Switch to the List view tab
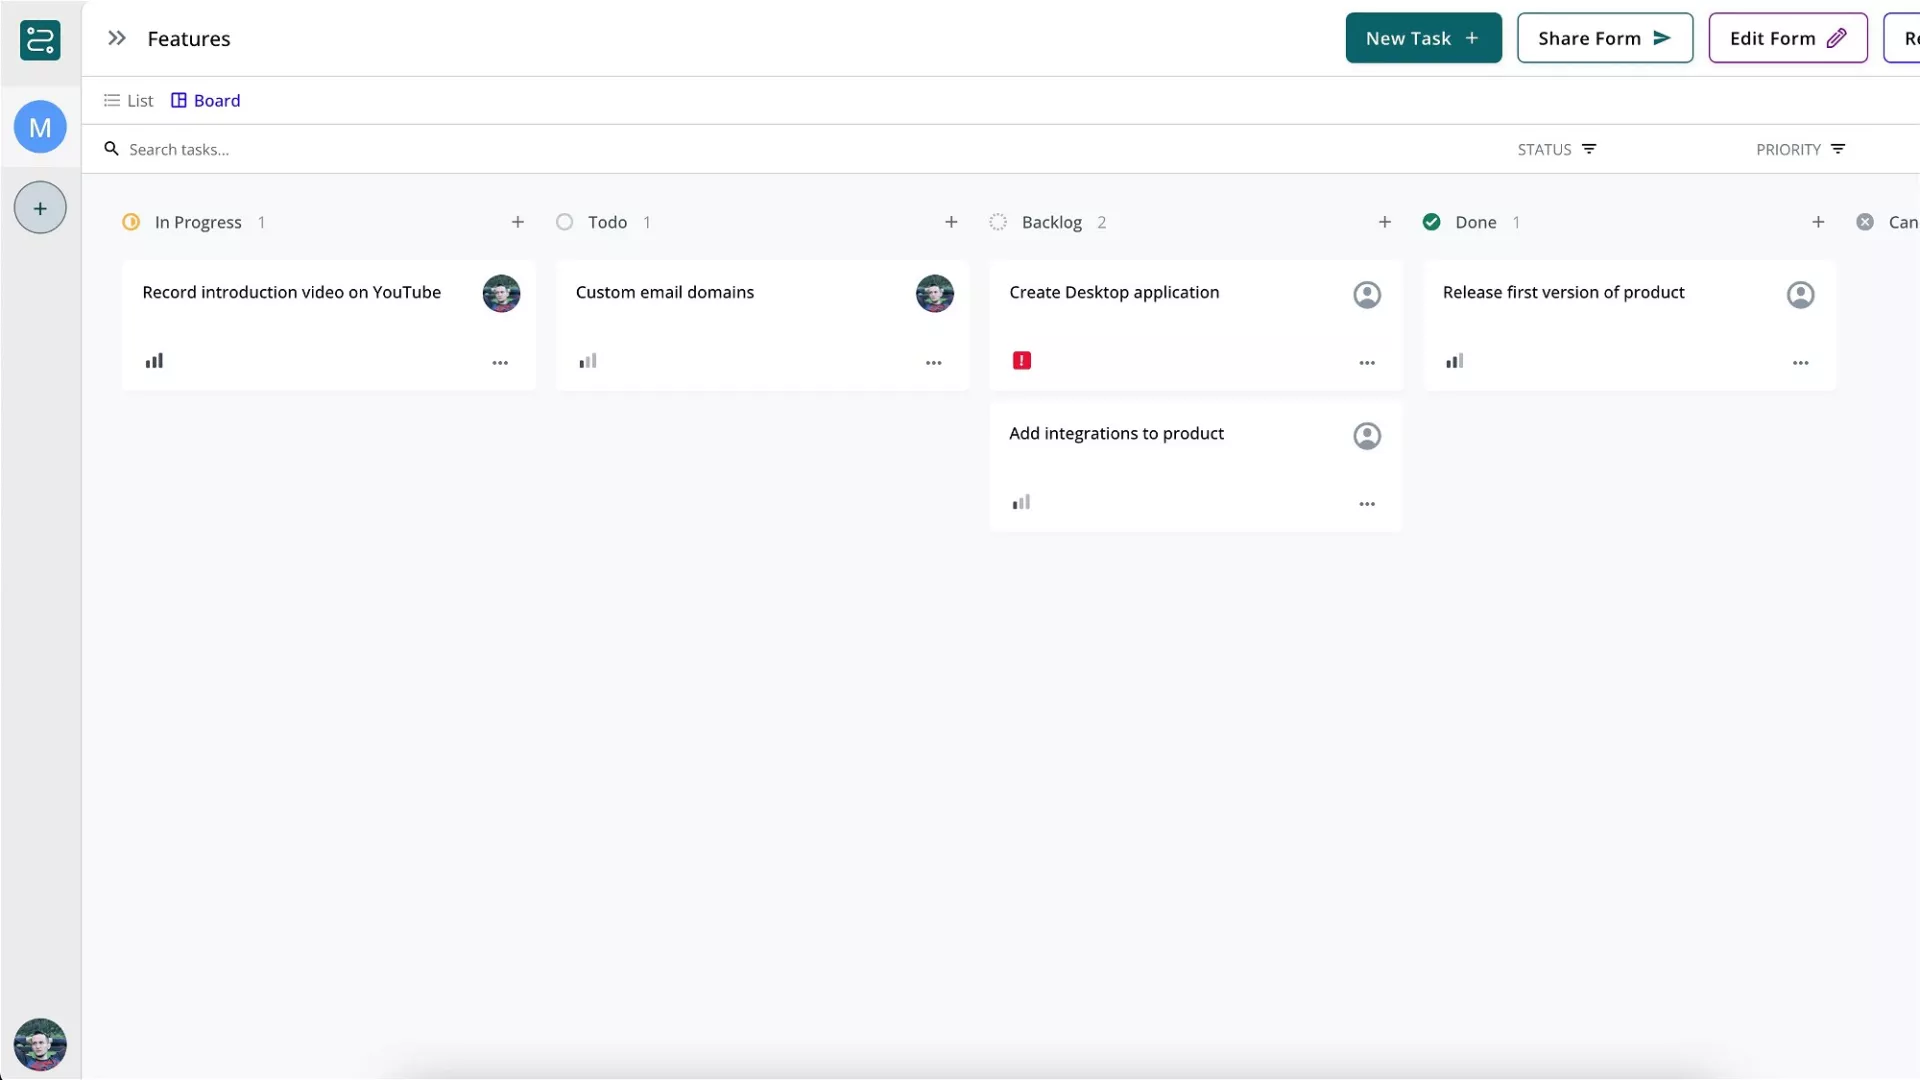The width and height of the screenshot is (1920, 1080). coord(129,100)
